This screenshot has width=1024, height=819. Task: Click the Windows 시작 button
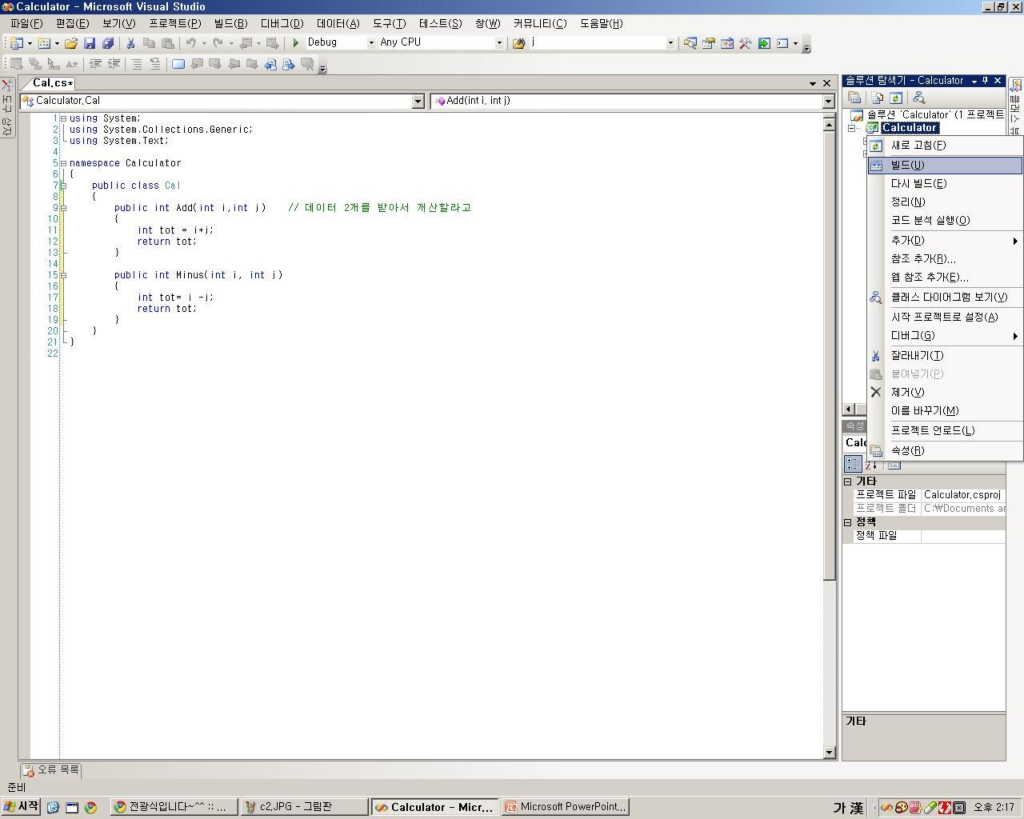(x=21, y=807)
